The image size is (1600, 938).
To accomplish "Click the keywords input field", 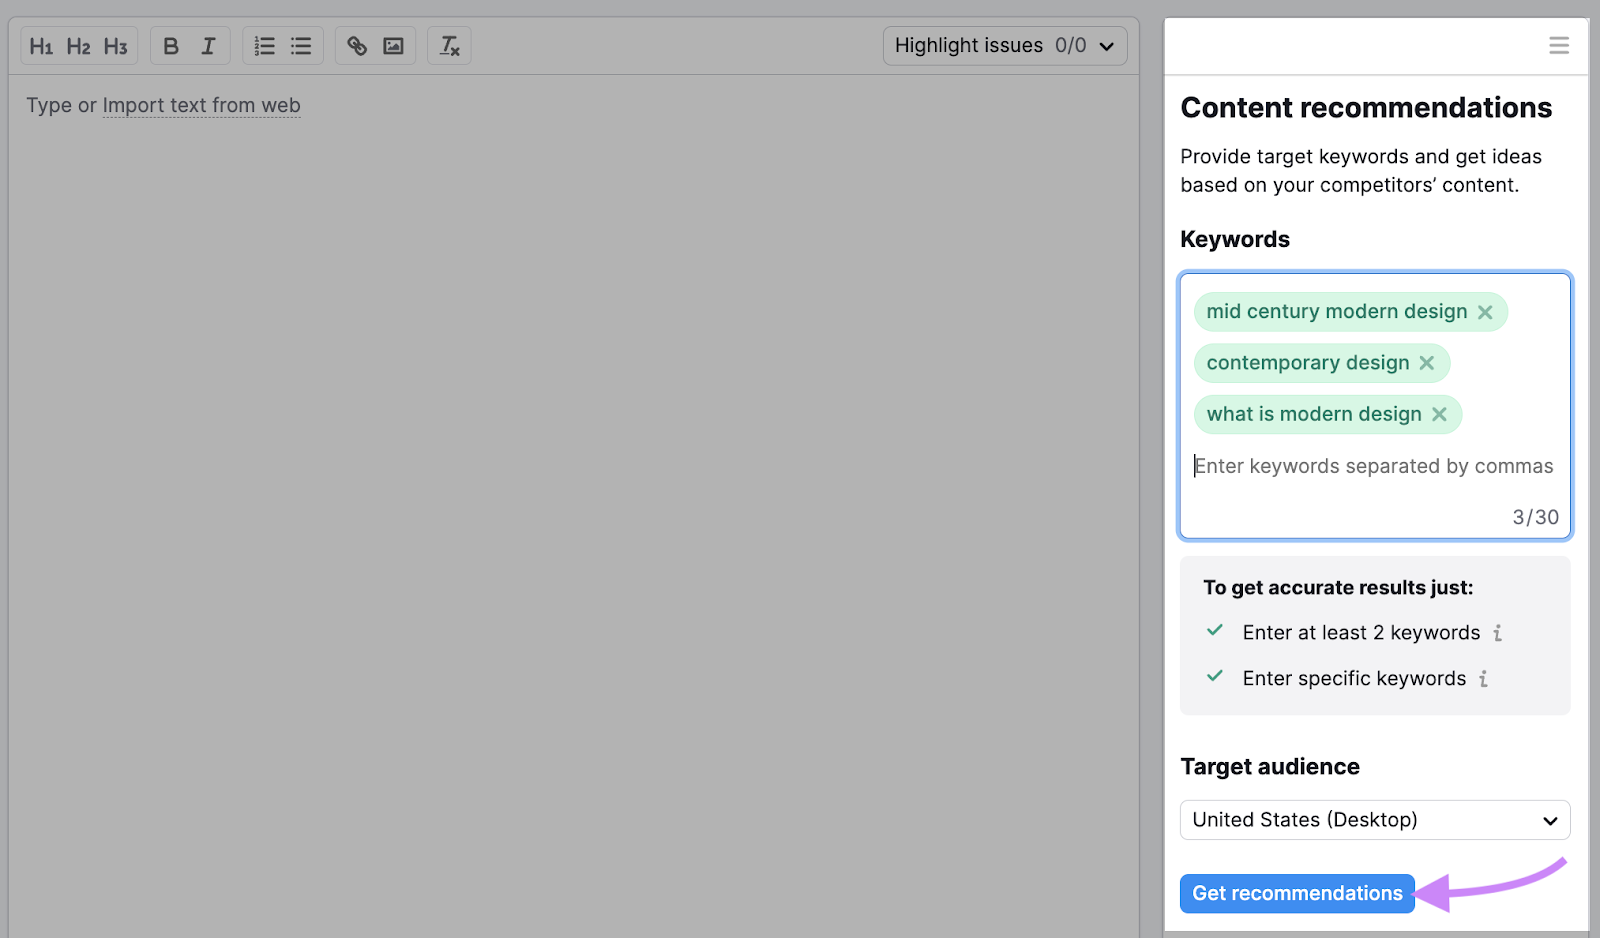I will [1373, 466].
